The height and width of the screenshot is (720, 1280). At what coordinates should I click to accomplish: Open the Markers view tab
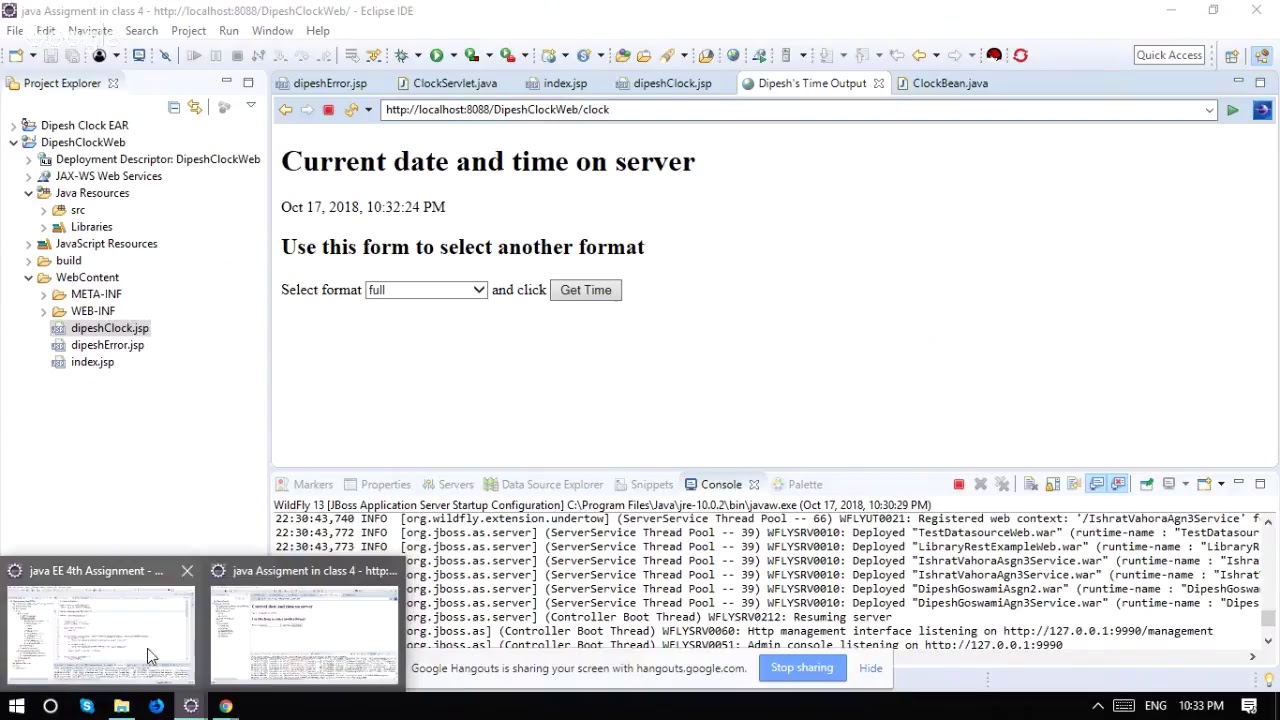click(x=305, y=485)
